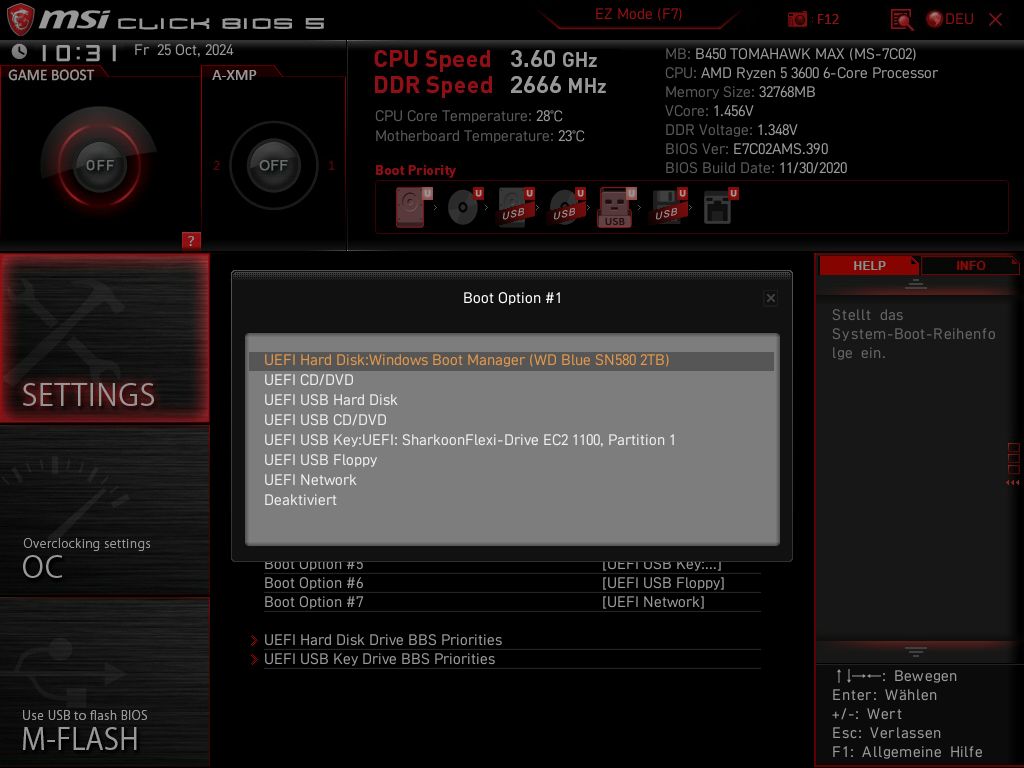This screenshot has height=768, width=1024.
Task: Toggle the A-XMP profile knob
Action: pos(273,166)
